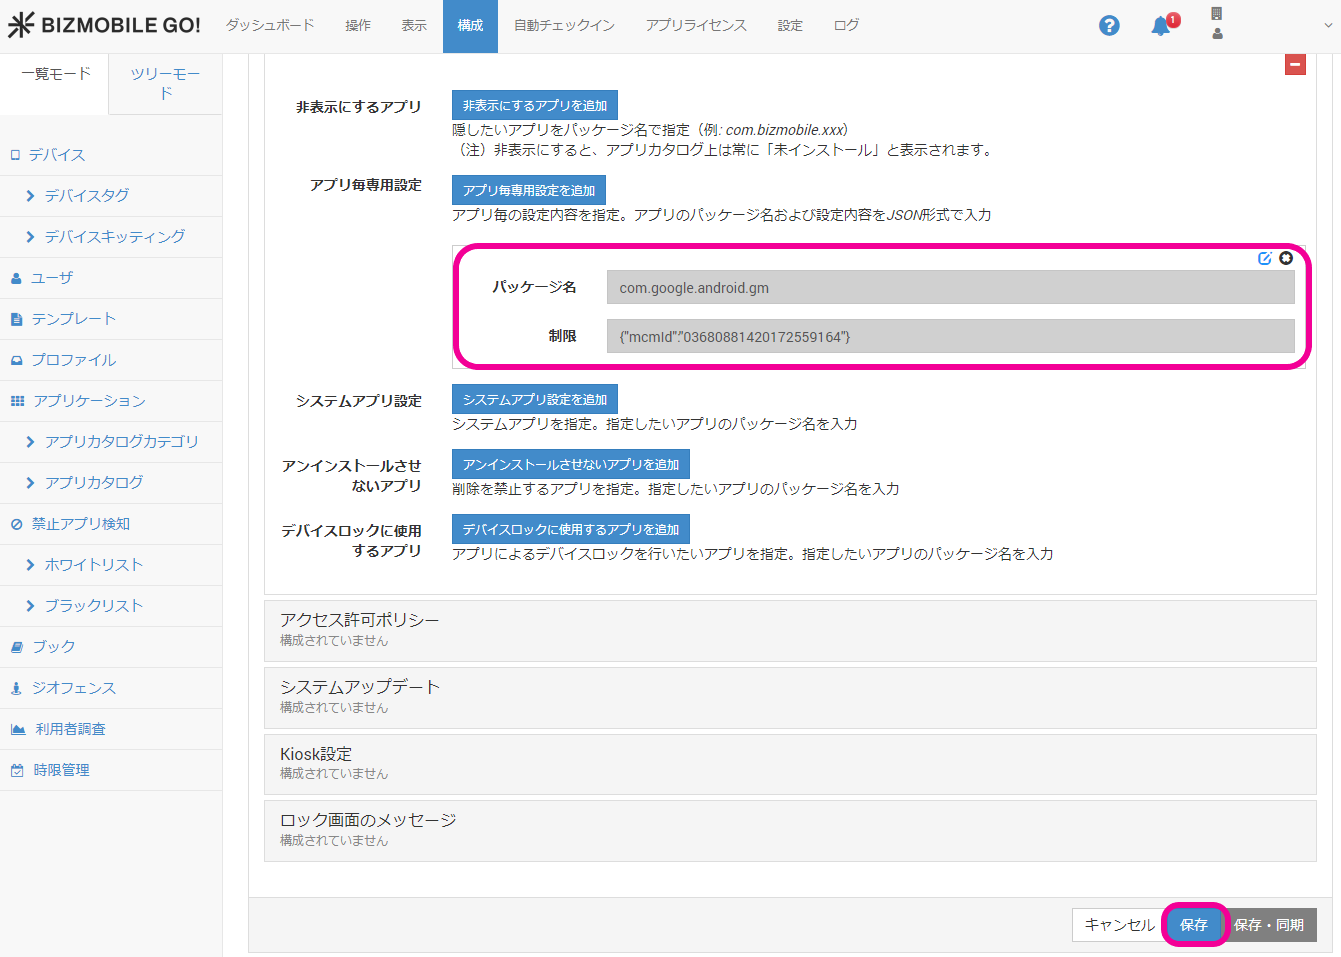Image resolution: width=1341 pixels, height=957 pixels.
Task: Click the red minus collapse icon
Action: click(1295, 65)
